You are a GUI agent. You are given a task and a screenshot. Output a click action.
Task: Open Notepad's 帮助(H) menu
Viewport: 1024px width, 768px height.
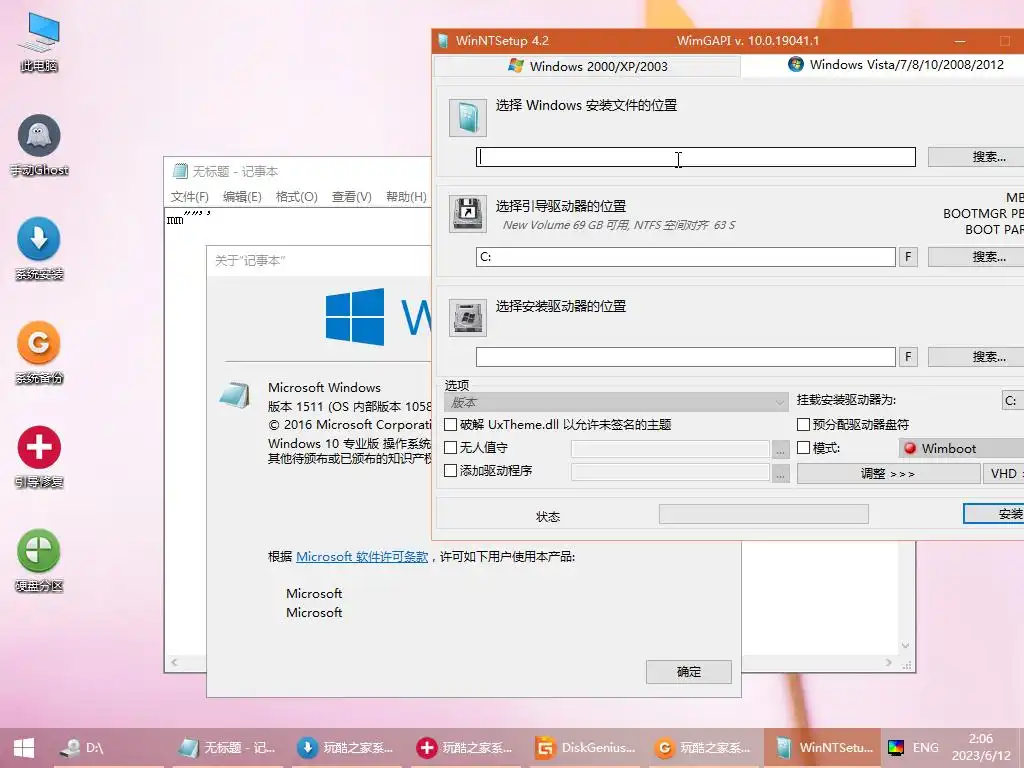click(x=406, y=197)
